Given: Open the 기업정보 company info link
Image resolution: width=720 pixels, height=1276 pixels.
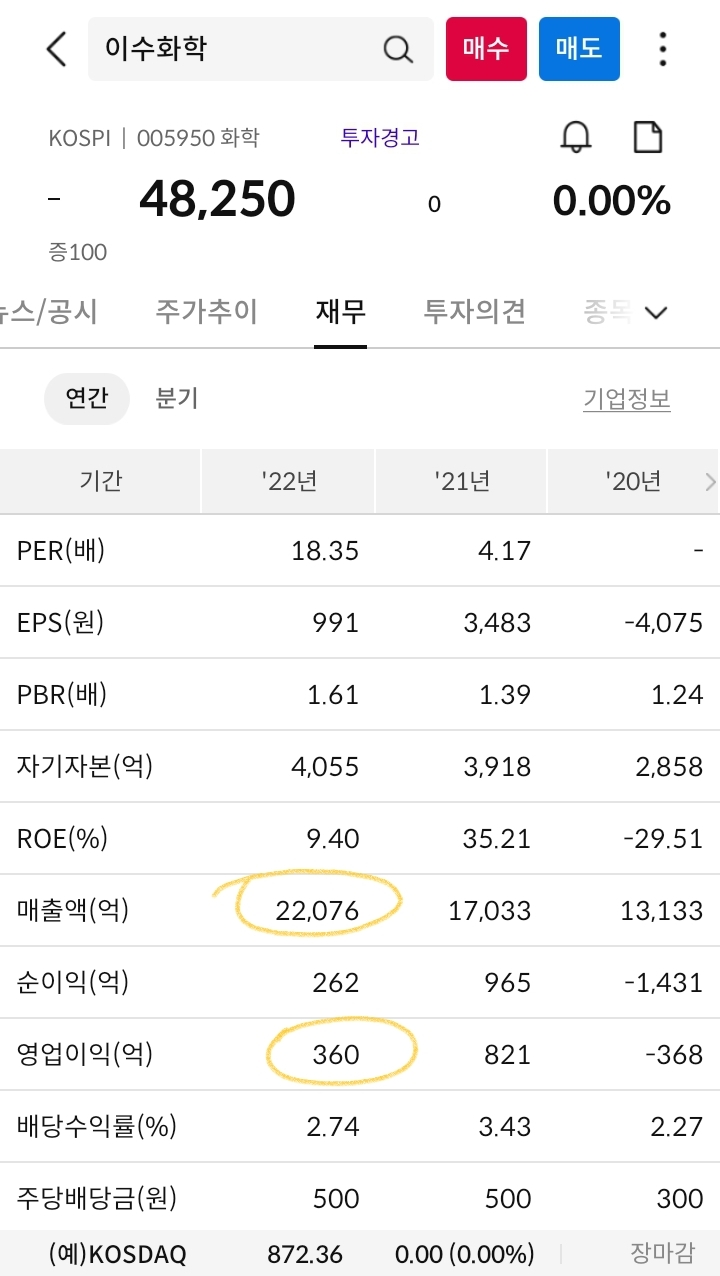Looking at the screenshot, I should click(626, 398).
